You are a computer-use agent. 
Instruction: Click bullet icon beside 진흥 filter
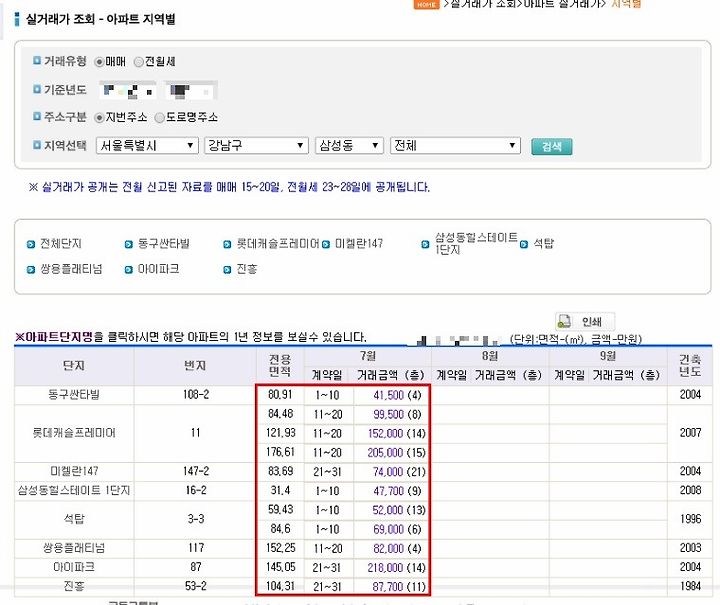[x=227, y=270]
